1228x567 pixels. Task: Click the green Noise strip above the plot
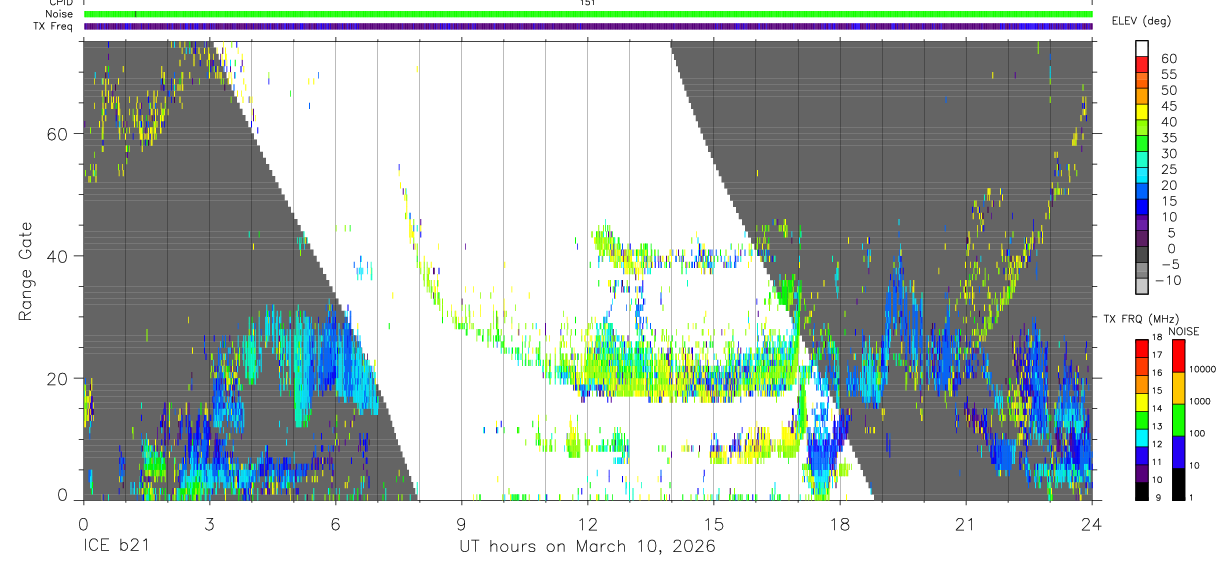[588, 14]
